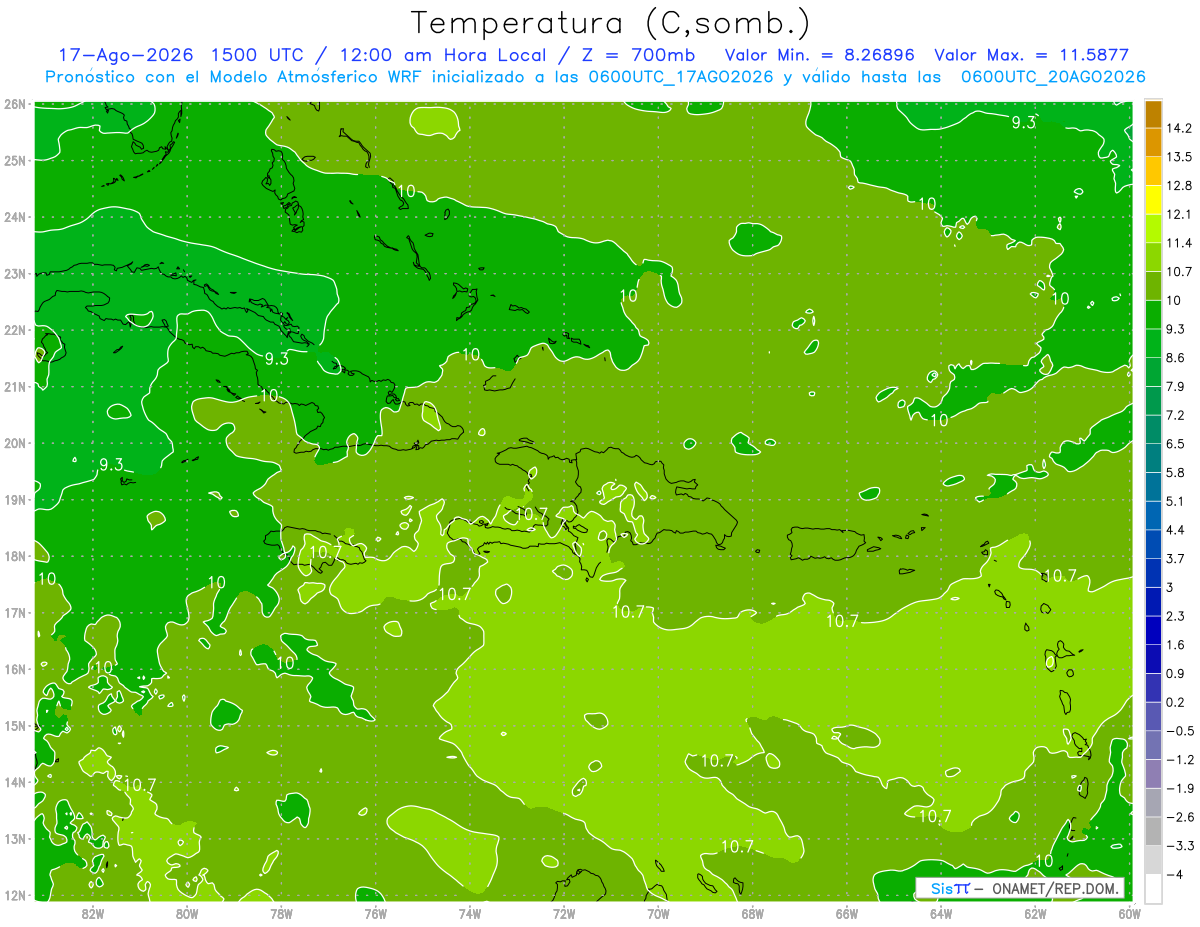Click the colorbar label "12.8"
This screenshot has height=927, width=1200.
[x=1180, y=186]
